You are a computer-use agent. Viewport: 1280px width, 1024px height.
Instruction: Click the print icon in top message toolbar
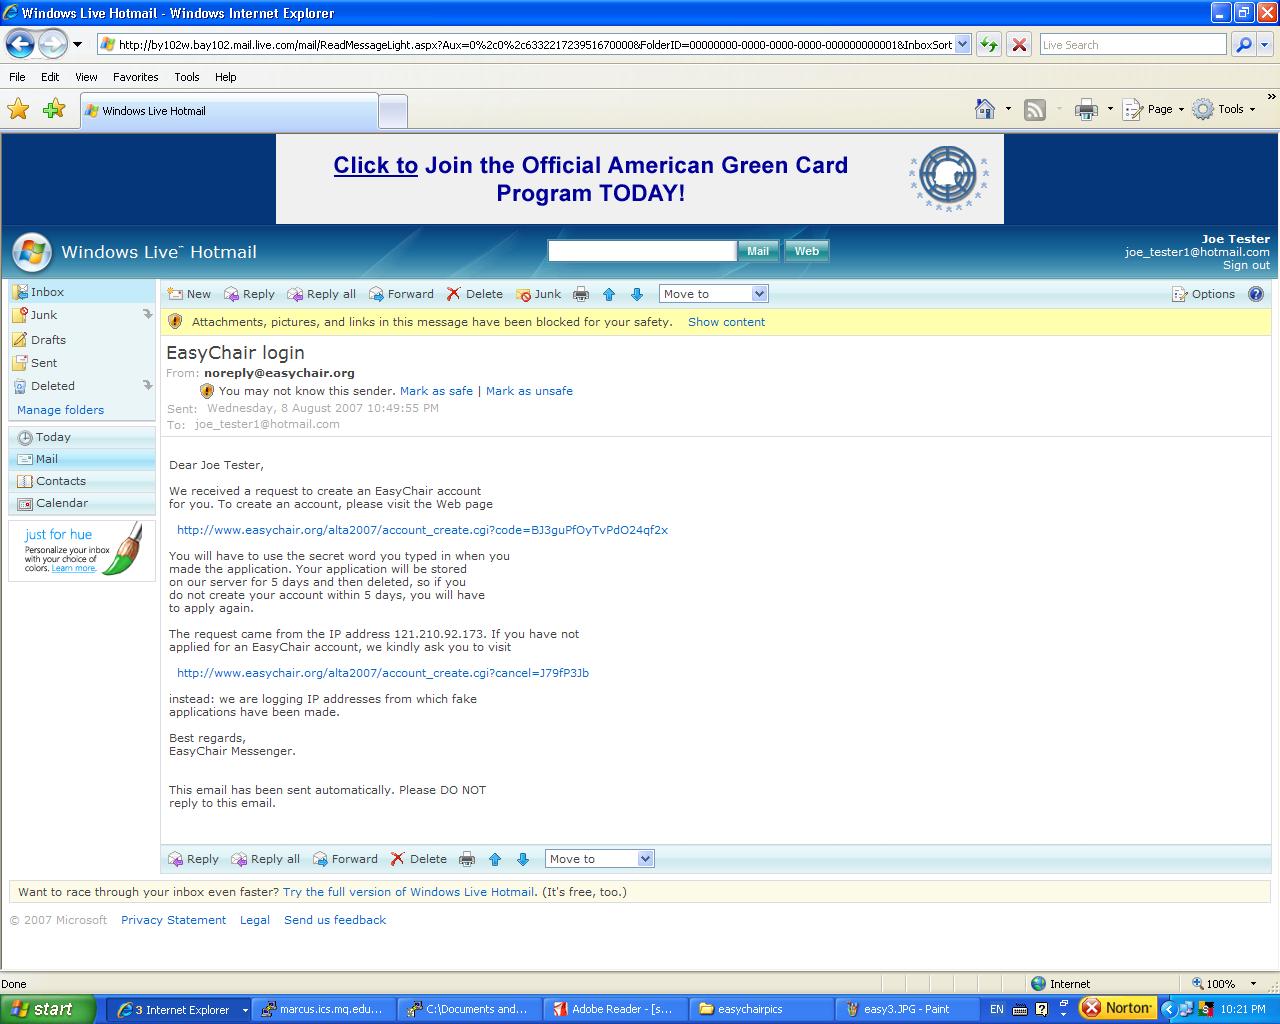580,294
